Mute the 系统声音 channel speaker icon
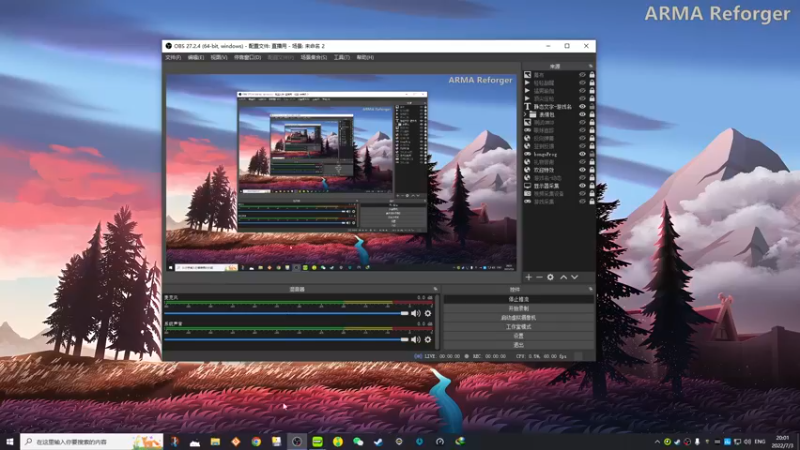This screenshot has width=800, height=450. click(x=416, y=339)
